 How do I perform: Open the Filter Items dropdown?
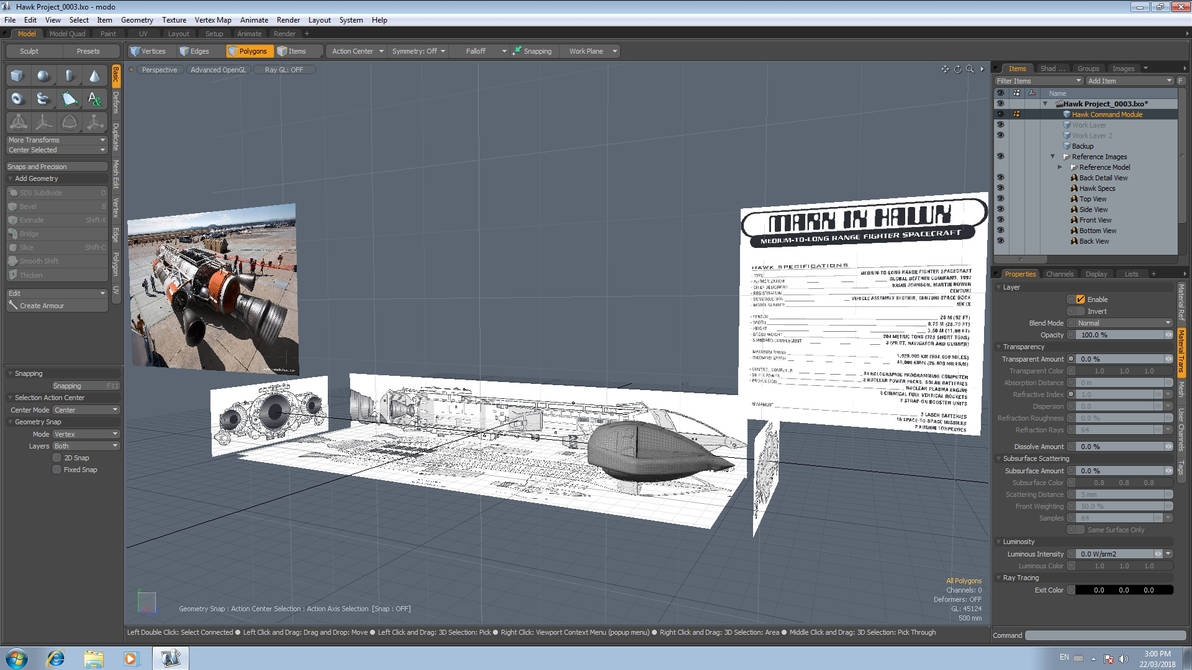(x=1038, y=81)
